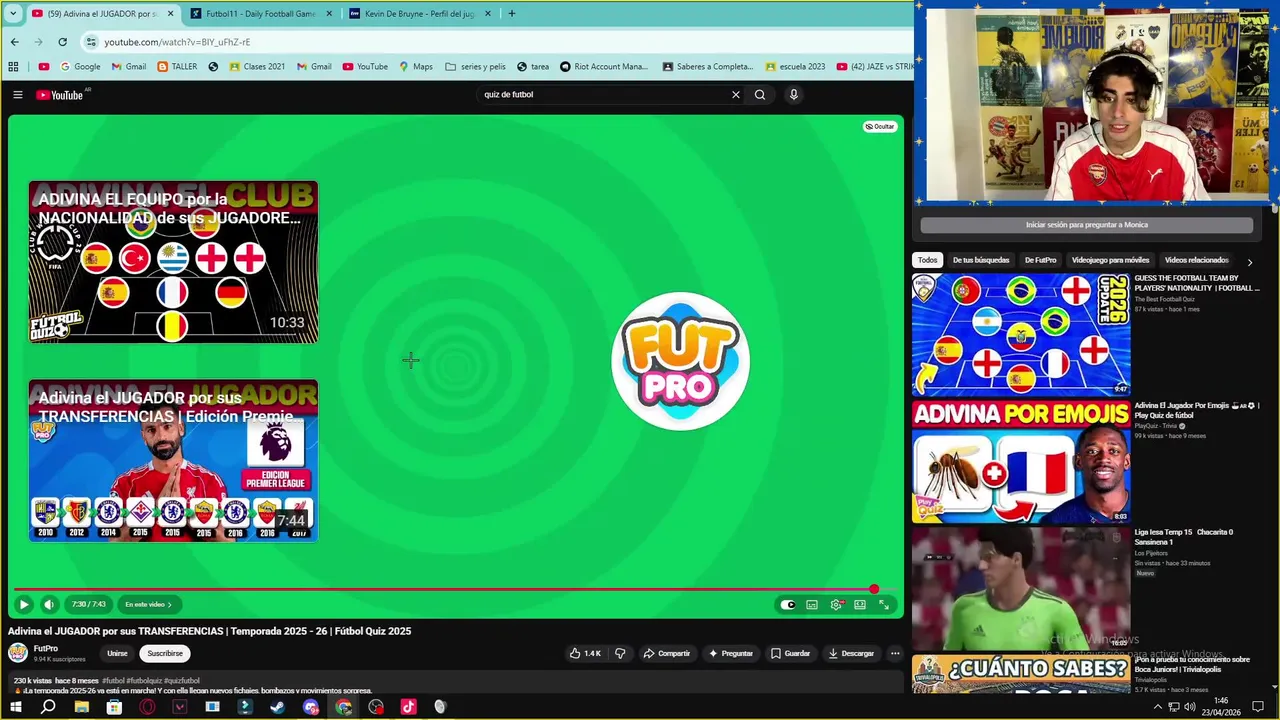Open the FutPro channel avatar
Viewport: 1280px width, 720px height.
tap(18, 653)
